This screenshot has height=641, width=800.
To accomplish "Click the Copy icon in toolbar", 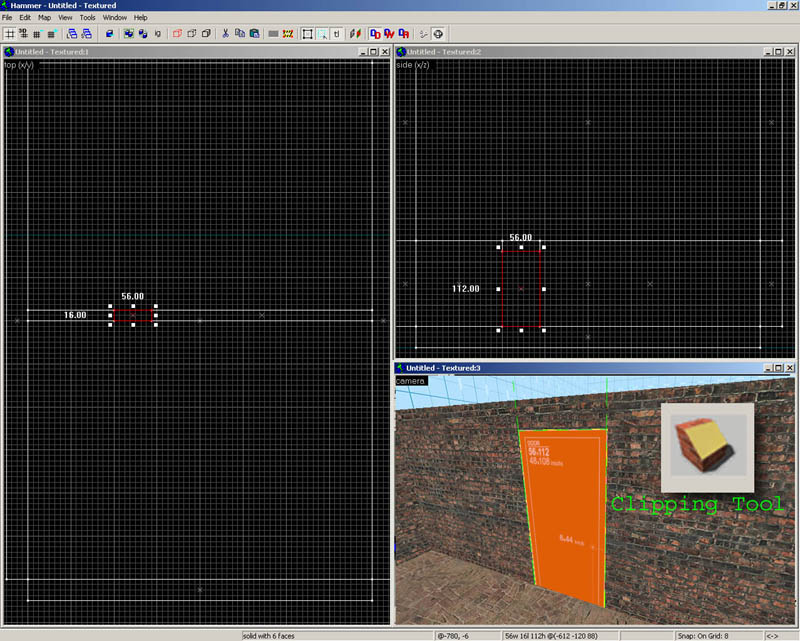I will (240, 33).
